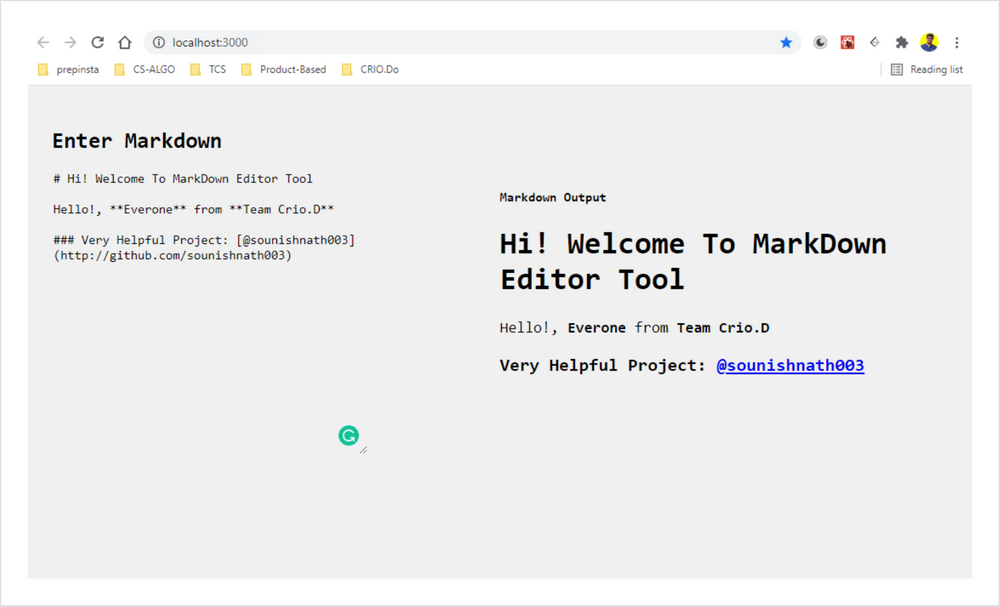This screenshot has height=607, width=1000.
Task: Open the CRIO.Do bookmarks folder
Action: coord(370,69)
